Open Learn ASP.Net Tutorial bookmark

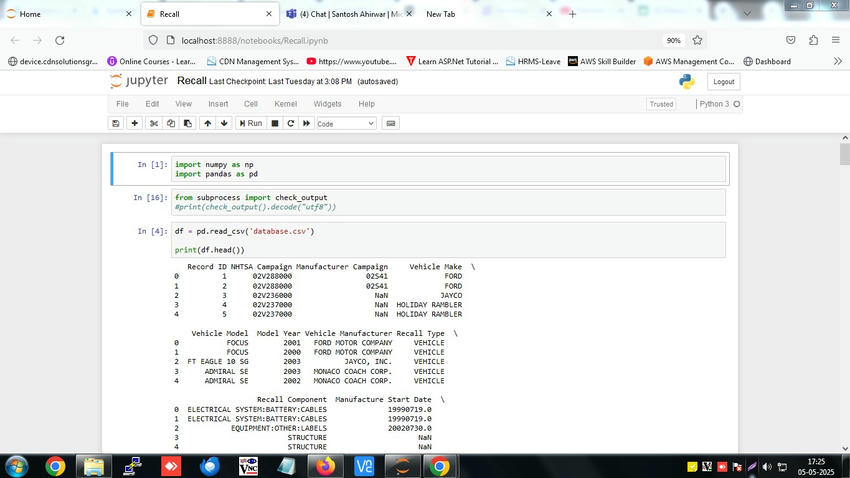pyautogui.click(x=452, y=62)
